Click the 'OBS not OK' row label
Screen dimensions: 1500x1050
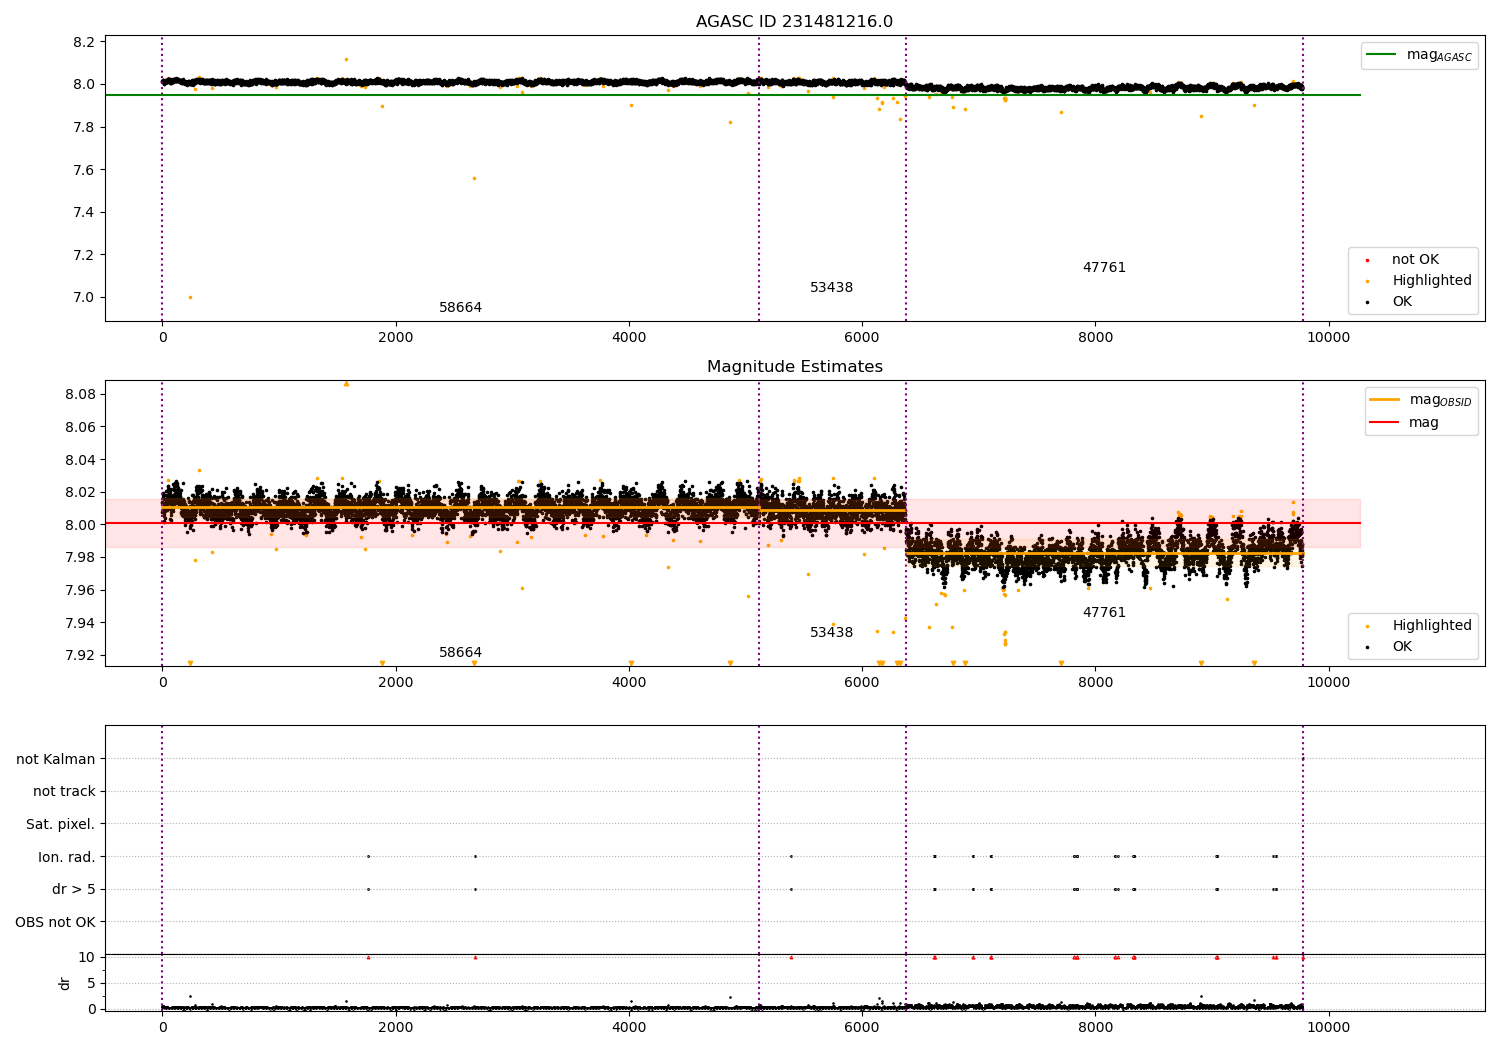pos(55,923)
